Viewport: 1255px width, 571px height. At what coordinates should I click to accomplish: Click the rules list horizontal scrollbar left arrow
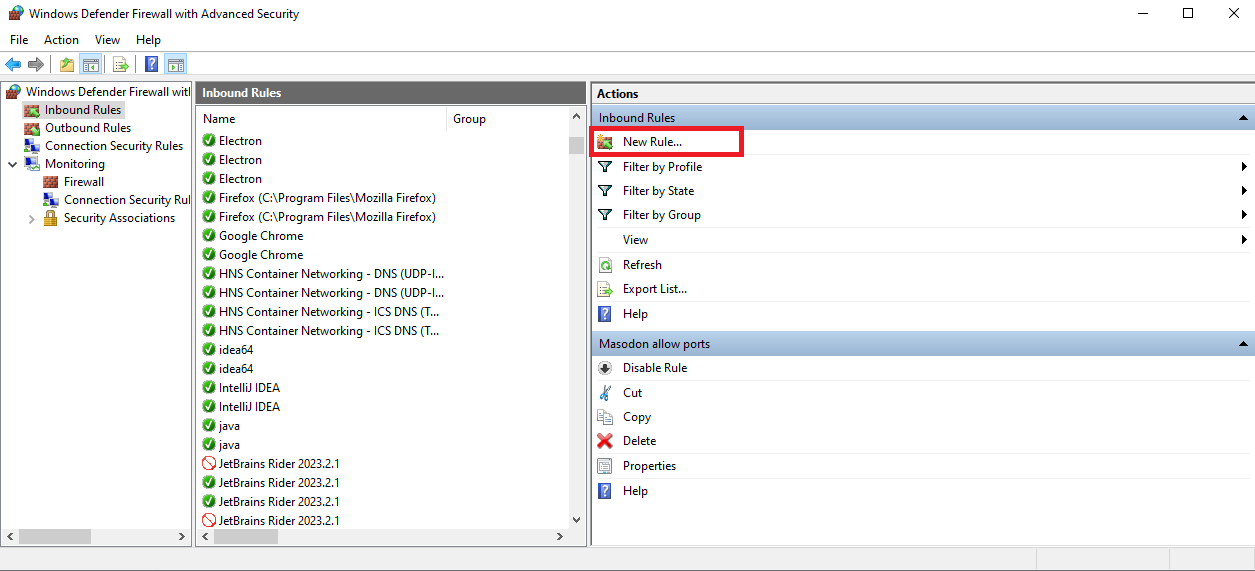point(205,537)
